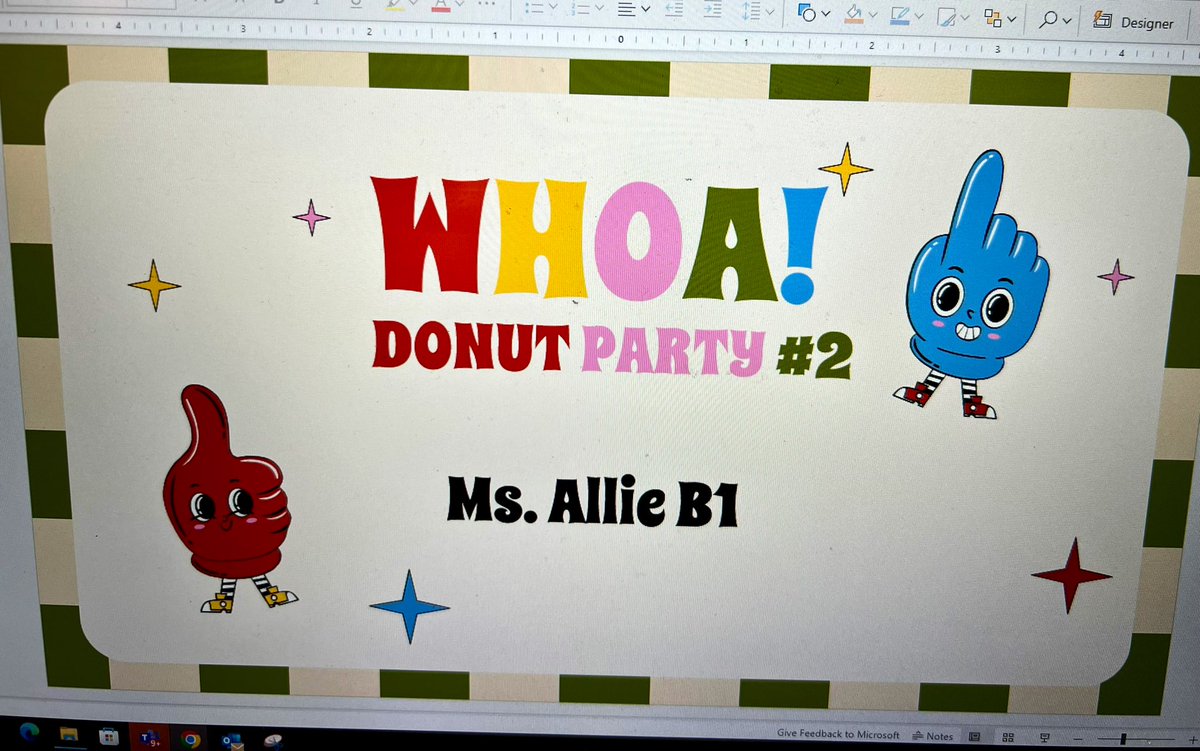Apply the Shape Fill paint bucket
The height and width of the screenshot is (751, 1200).
tap(853, 12)
